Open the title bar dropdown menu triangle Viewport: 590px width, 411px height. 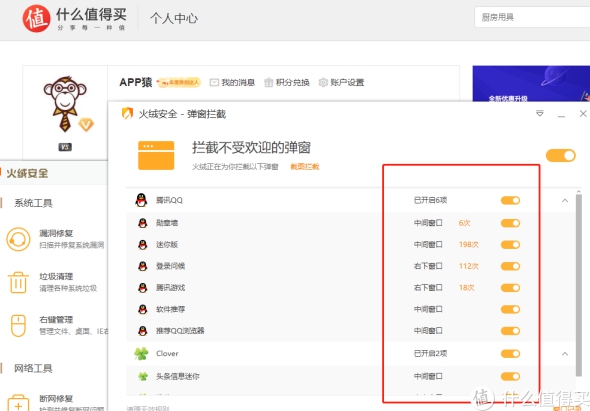point(540,113)
